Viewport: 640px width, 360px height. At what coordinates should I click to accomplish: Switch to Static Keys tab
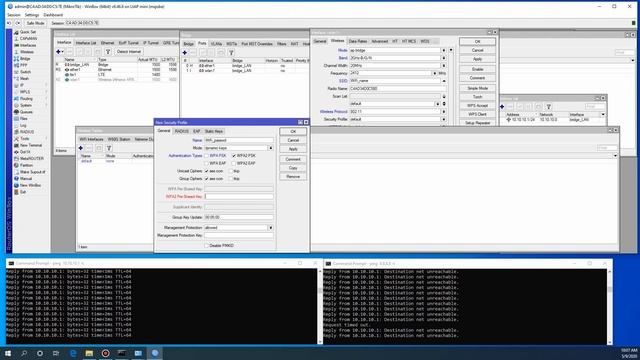[x=213, y=131]
